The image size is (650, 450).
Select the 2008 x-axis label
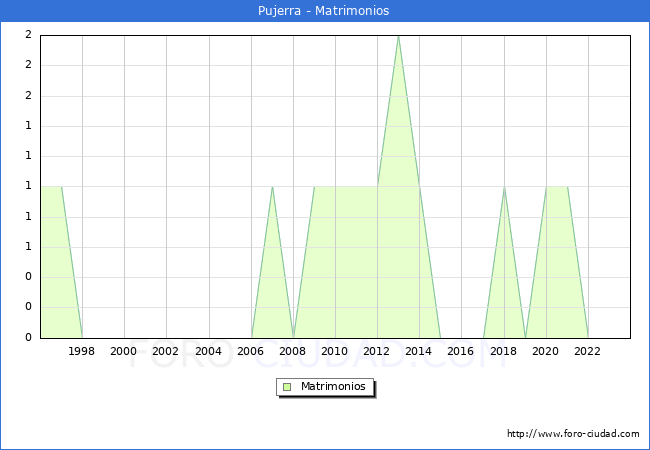[293, 351]
